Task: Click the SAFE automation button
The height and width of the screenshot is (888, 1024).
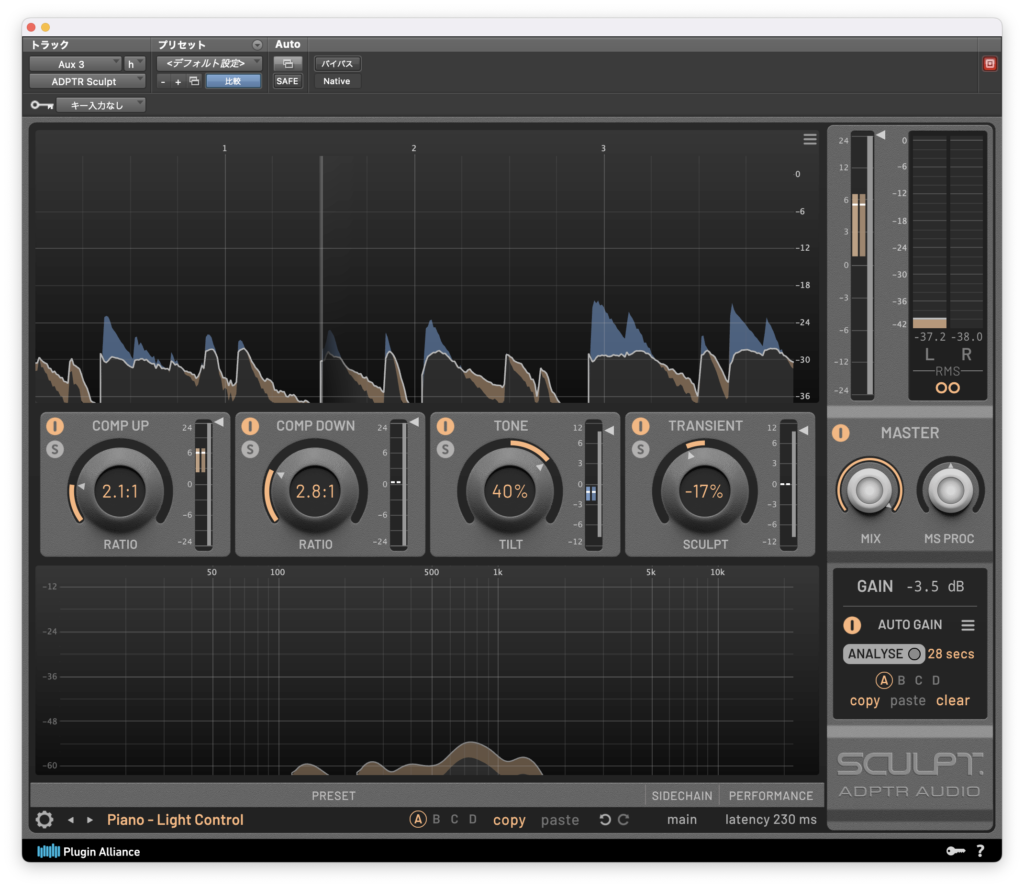Action: click(x=287, y=81)
